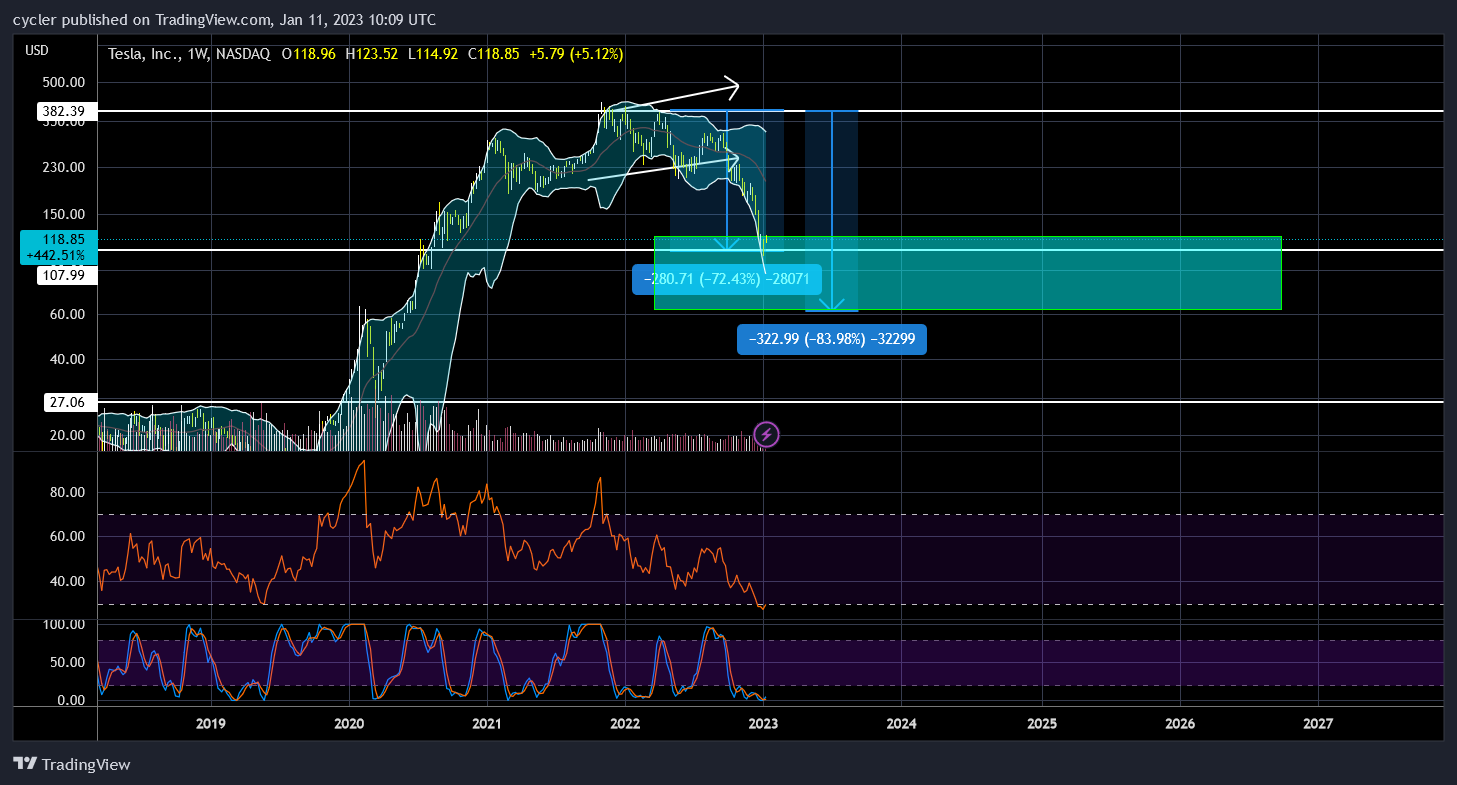Click the 0.00 stochastic axis label

coord(69,700)
